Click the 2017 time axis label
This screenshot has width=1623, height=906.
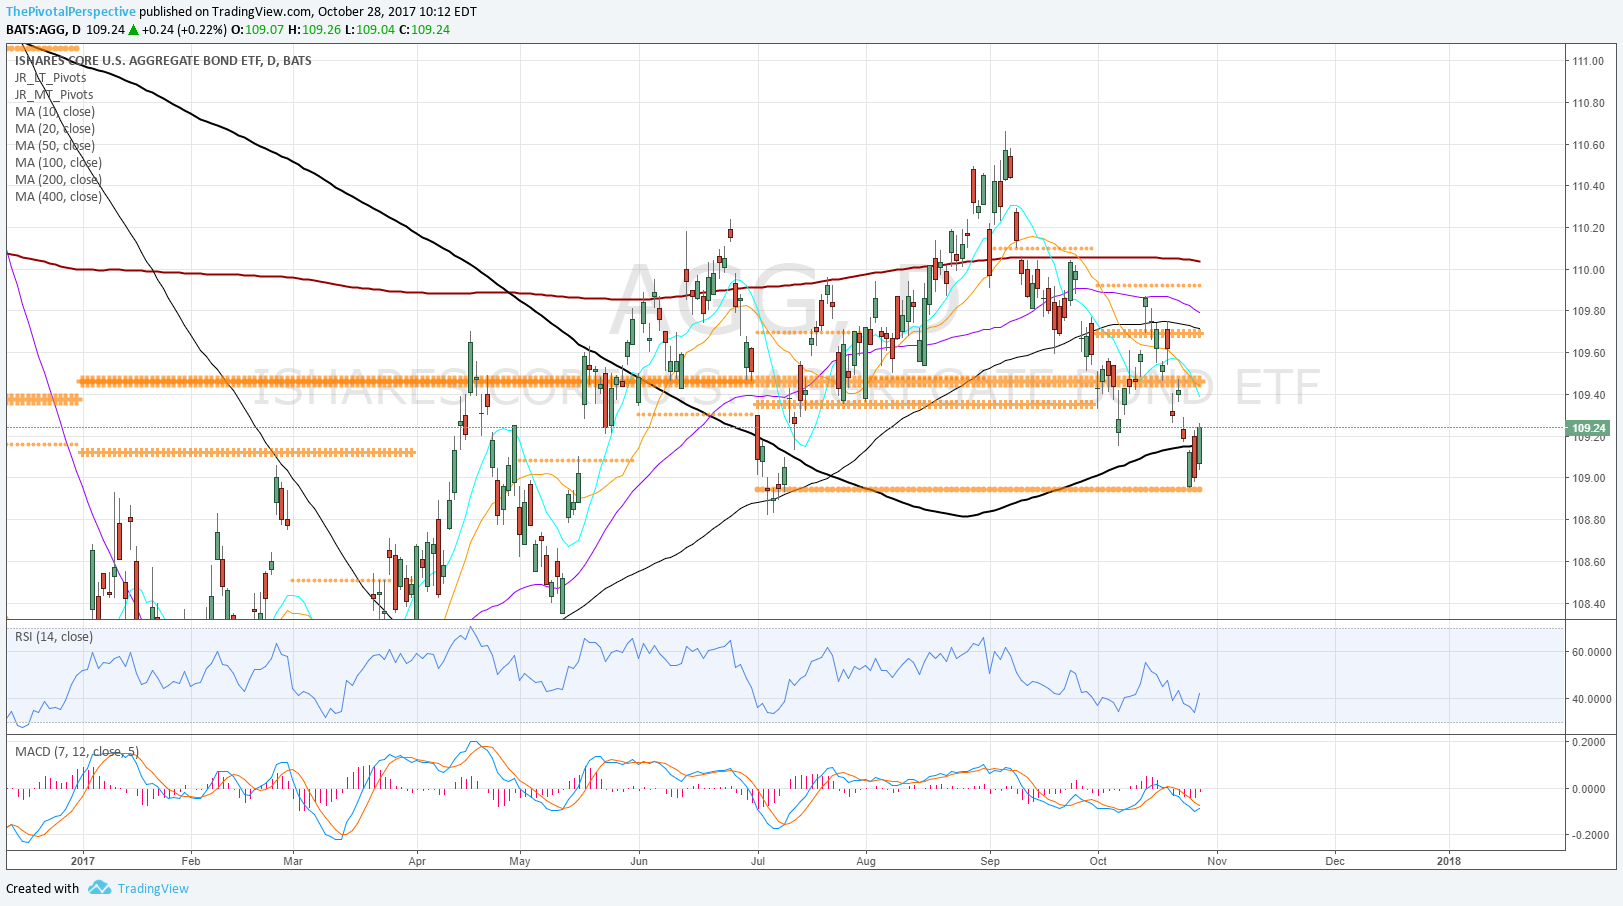tap(83, 861)
